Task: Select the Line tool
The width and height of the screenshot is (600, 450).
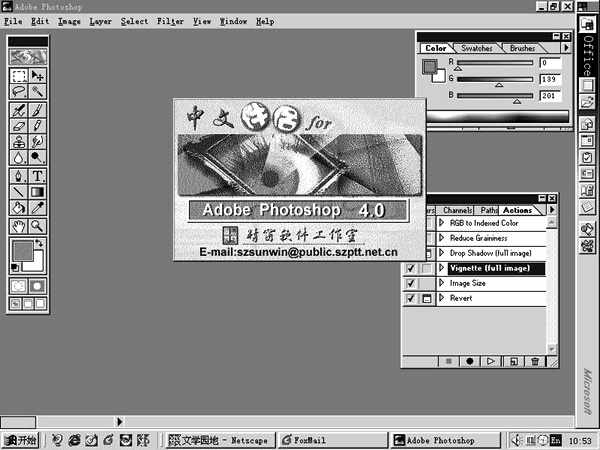Action: pos(18,192)
